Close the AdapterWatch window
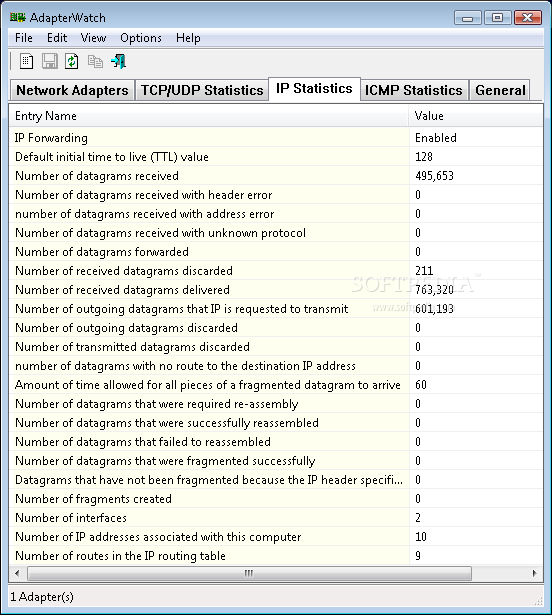Screen dimensions: 552x615 click(x=528, y=18)
